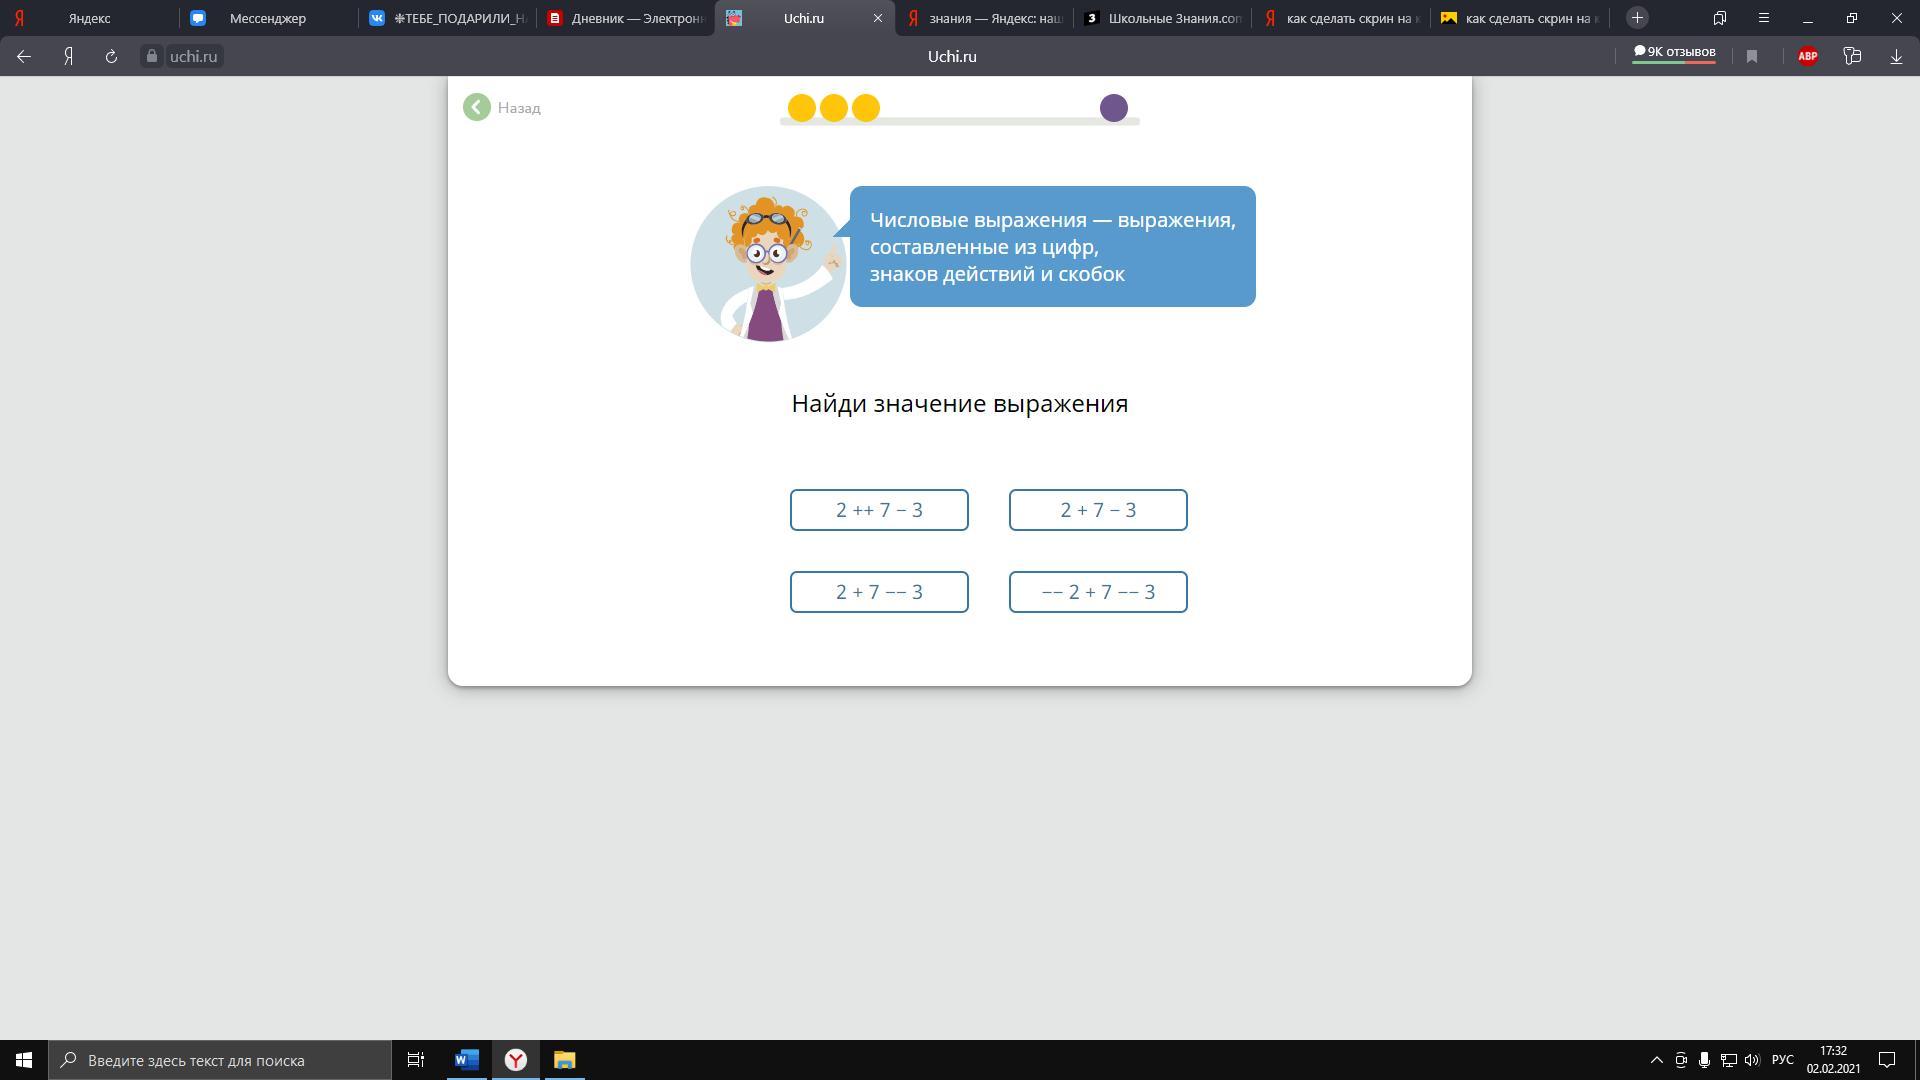Expand the hidden system tray icons chevron

pos(1656,1060)
